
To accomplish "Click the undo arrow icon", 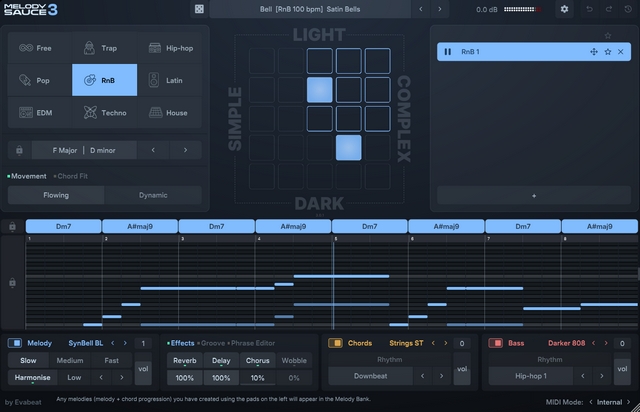I will [x=589, y=9].
